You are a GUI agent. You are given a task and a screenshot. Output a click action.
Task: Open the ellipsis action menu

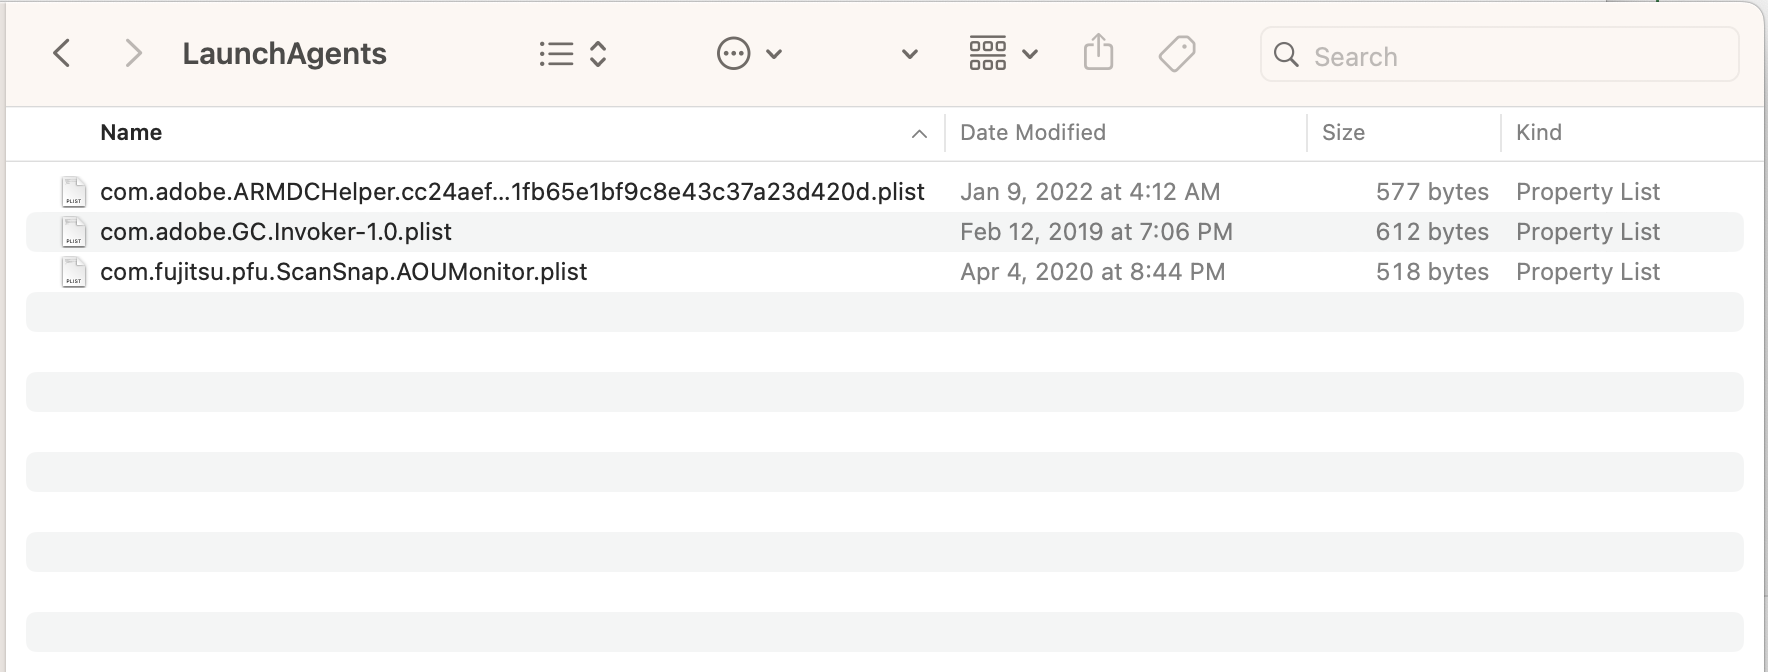pyautogui.click(x=734, y=54)
